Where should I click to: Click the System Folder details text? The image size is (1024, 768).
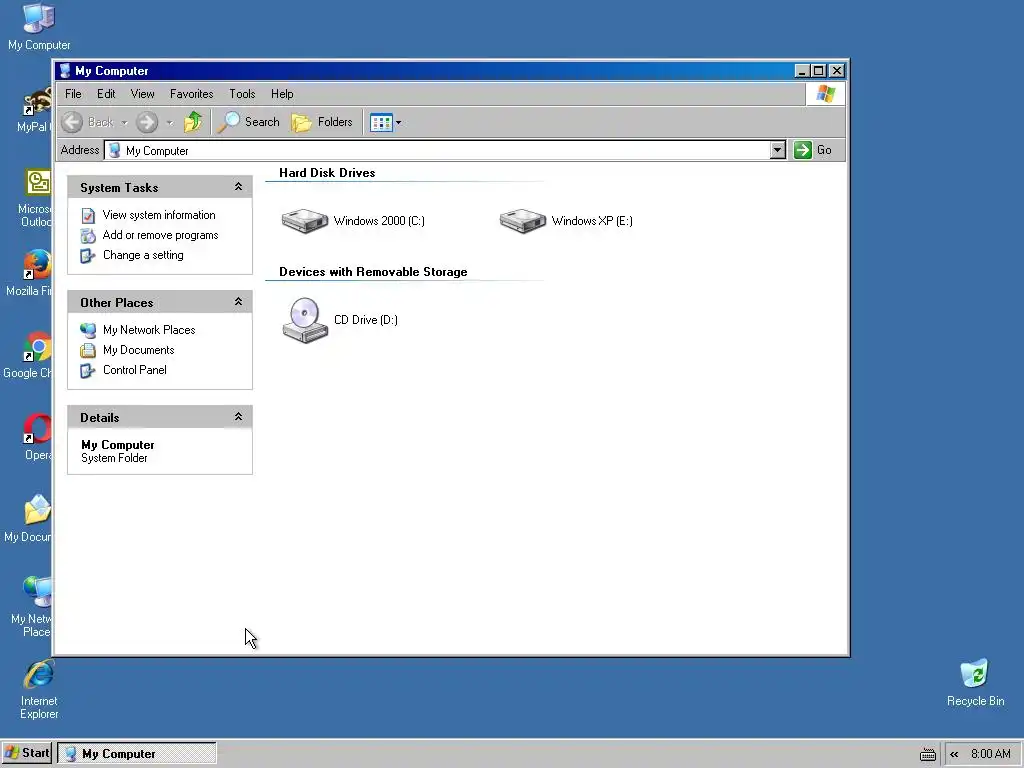114,458
